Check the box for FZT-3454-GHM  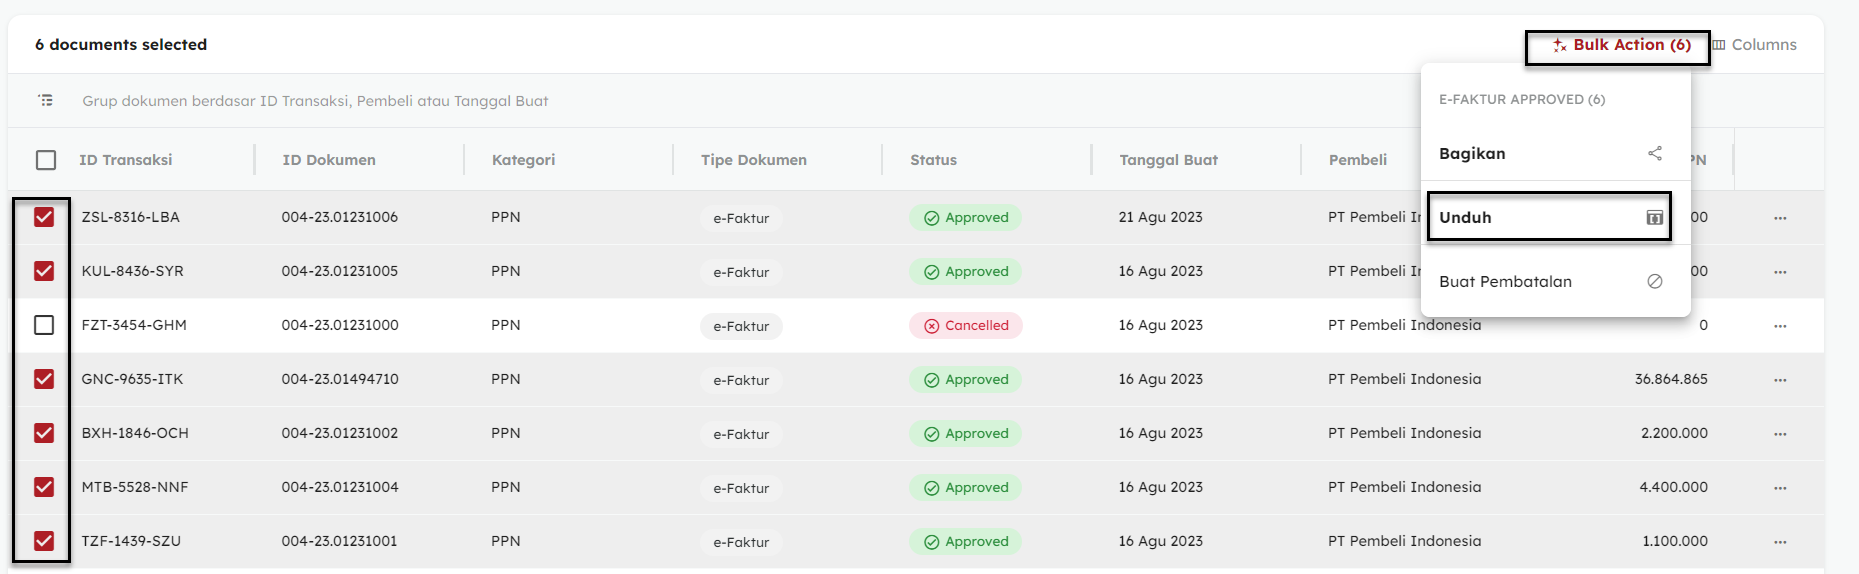point(44,325)
